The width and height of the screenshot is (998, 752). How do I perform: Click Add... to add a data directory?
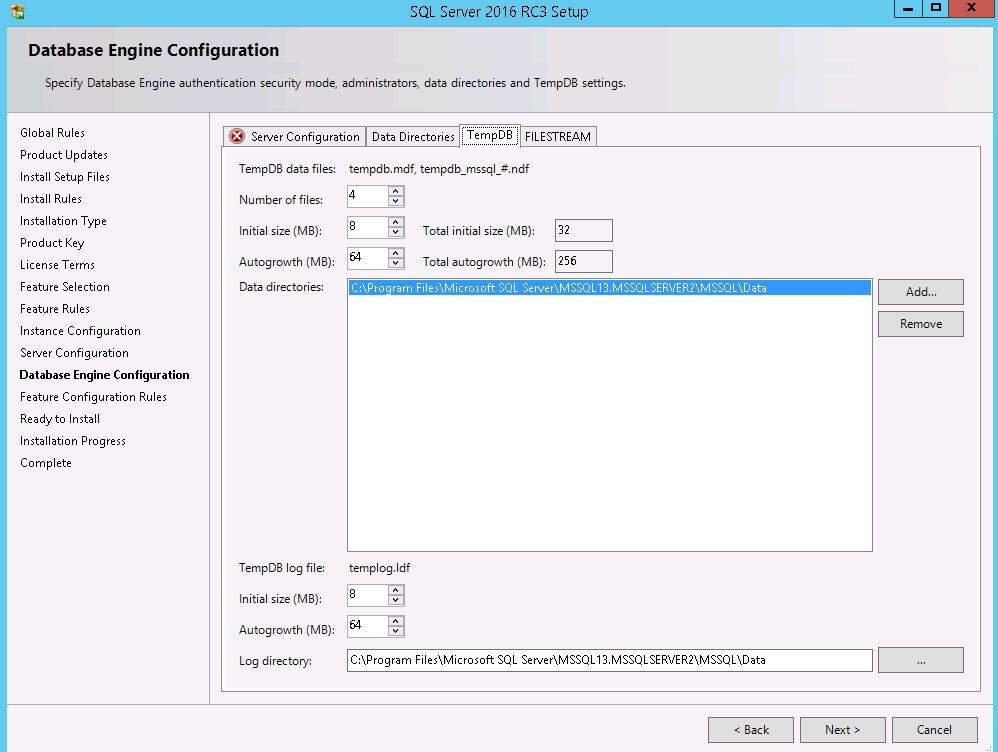(921, 292)
